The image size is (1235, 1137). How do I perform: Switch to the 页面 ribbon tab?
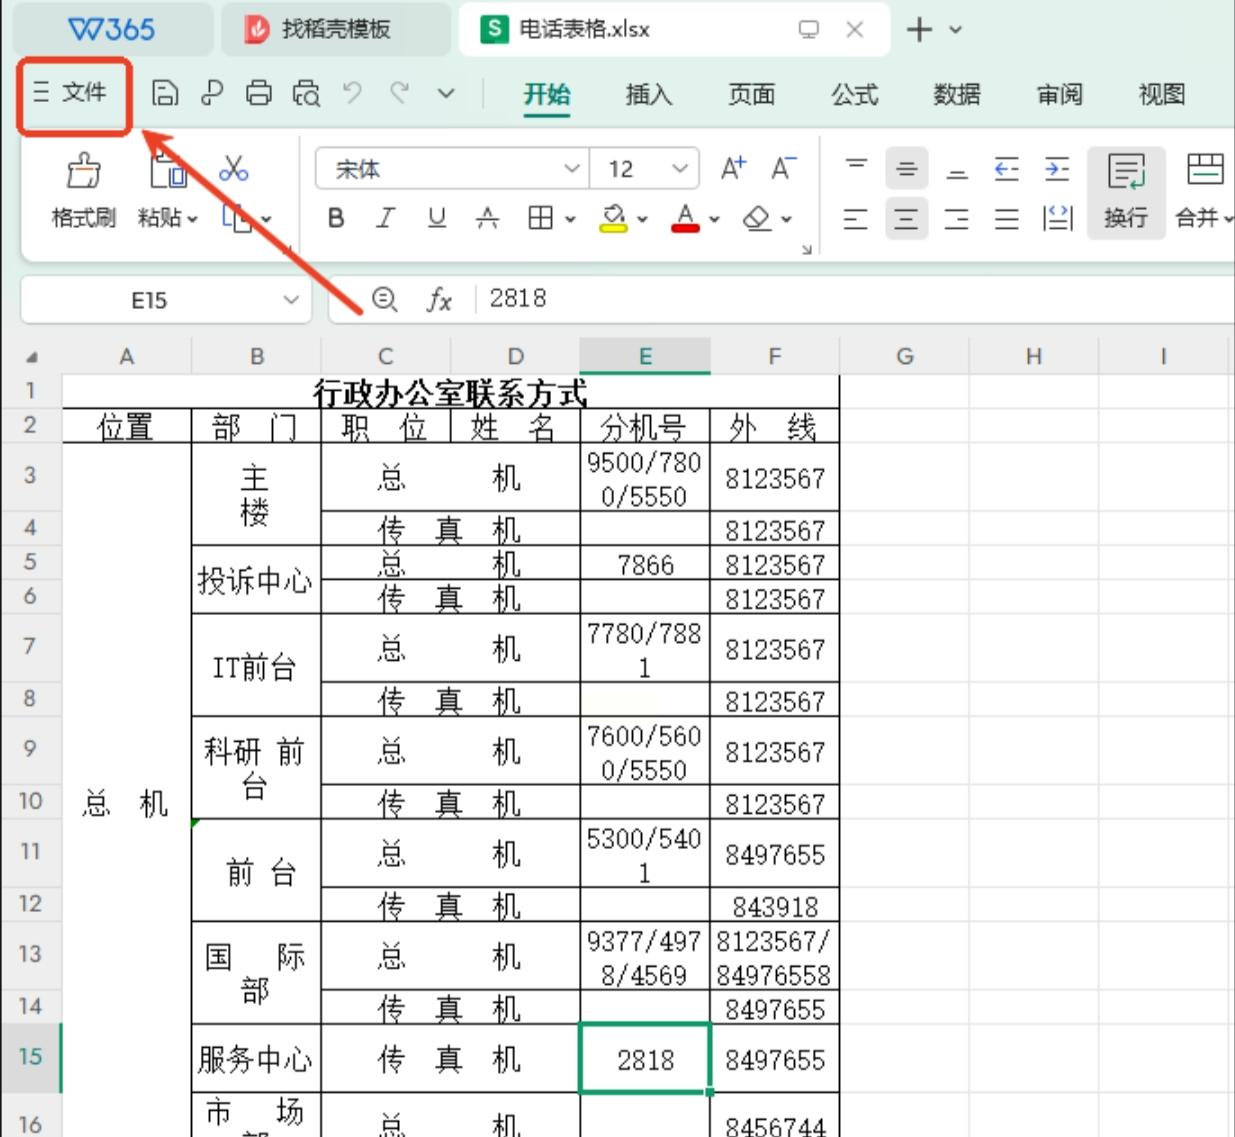752,94
